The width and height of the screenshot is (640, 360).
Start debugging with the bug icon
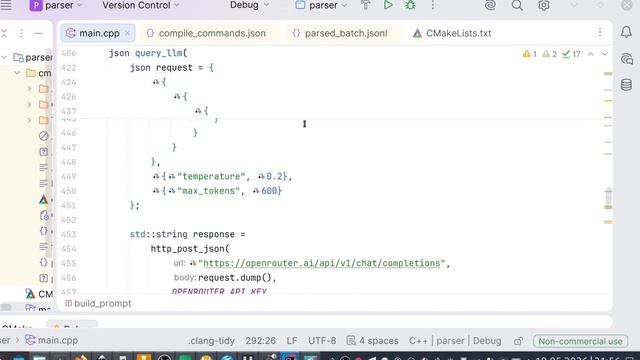pos(410,5)
